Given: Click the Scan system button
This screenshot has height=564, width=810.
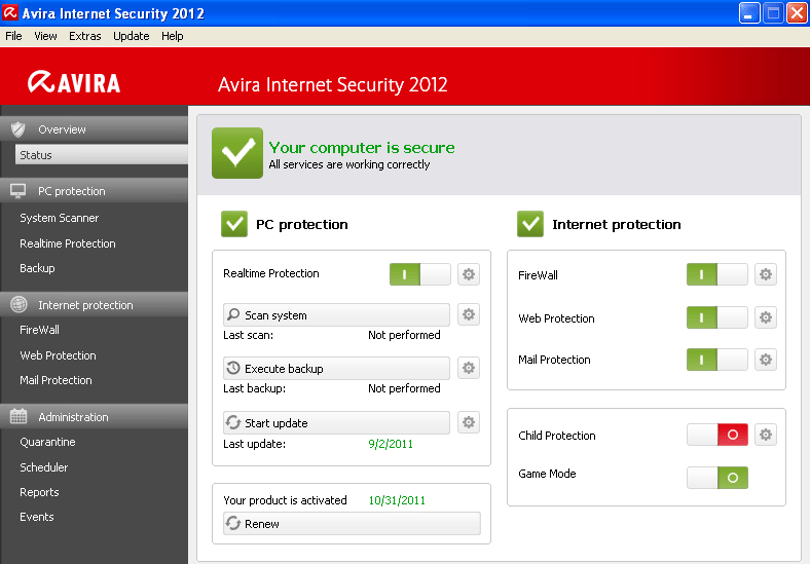Looking at the screenshot, I should 336,315.
